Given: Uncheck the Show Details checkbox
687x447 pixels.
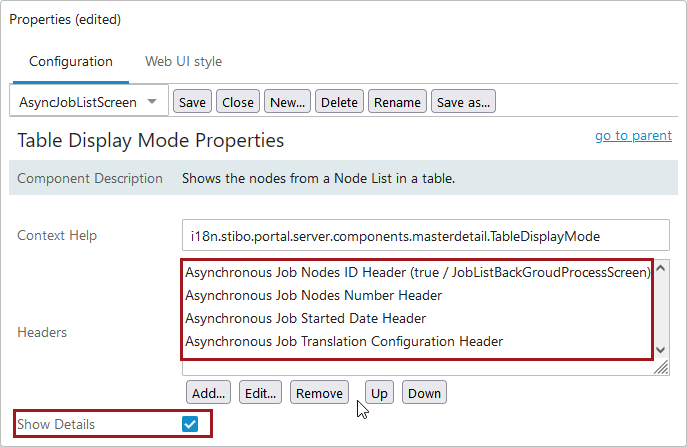Looking at the screenshot, I should pyautogui.click(x=190, y=424).
